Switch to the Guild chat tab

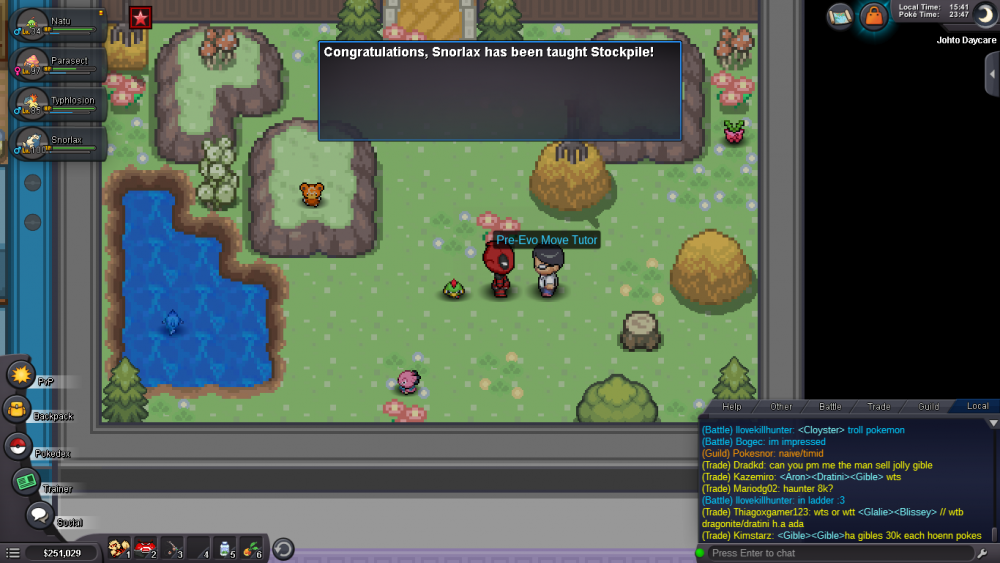coord(928,406)
